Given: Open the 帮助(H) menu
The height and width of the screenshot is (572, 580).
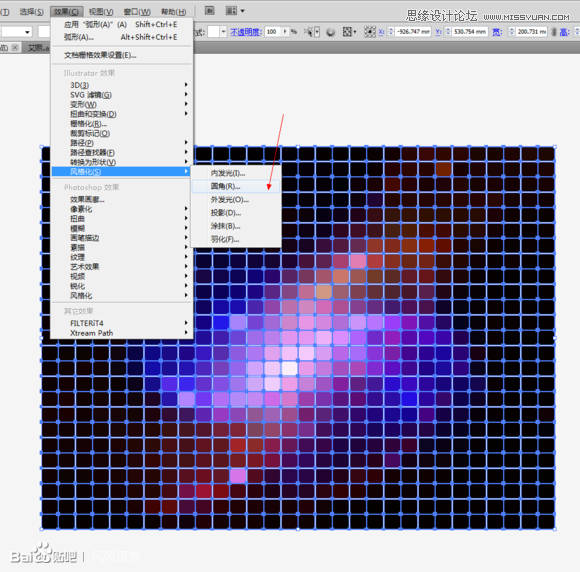Looking at the screenshot, I should [x=173, y=12].
